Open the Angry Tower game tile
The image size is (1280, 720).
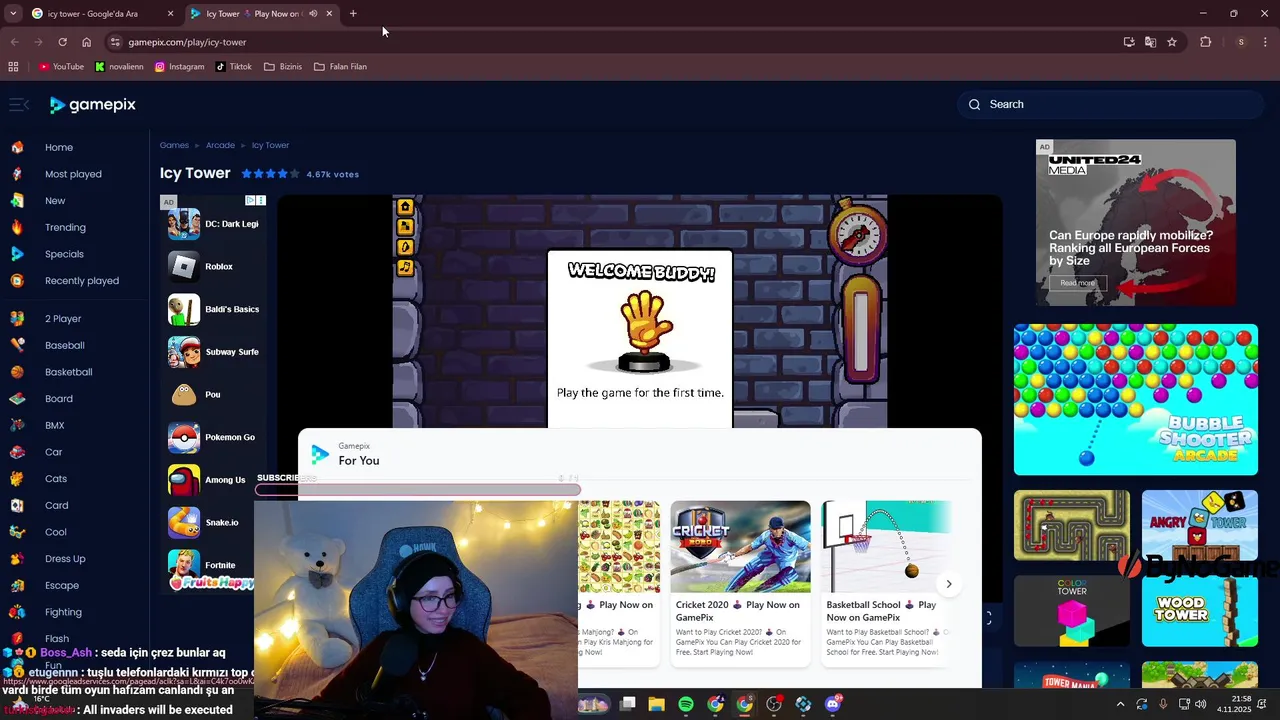click(1200, 525)
